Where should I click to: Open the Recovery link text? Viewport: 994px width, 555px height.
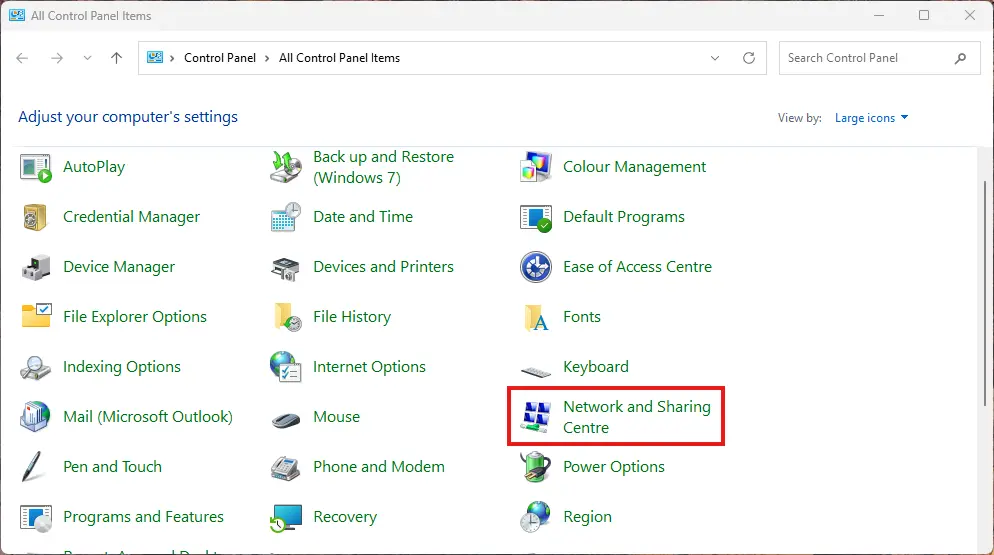pyautogui.click(x=345, y=517)
